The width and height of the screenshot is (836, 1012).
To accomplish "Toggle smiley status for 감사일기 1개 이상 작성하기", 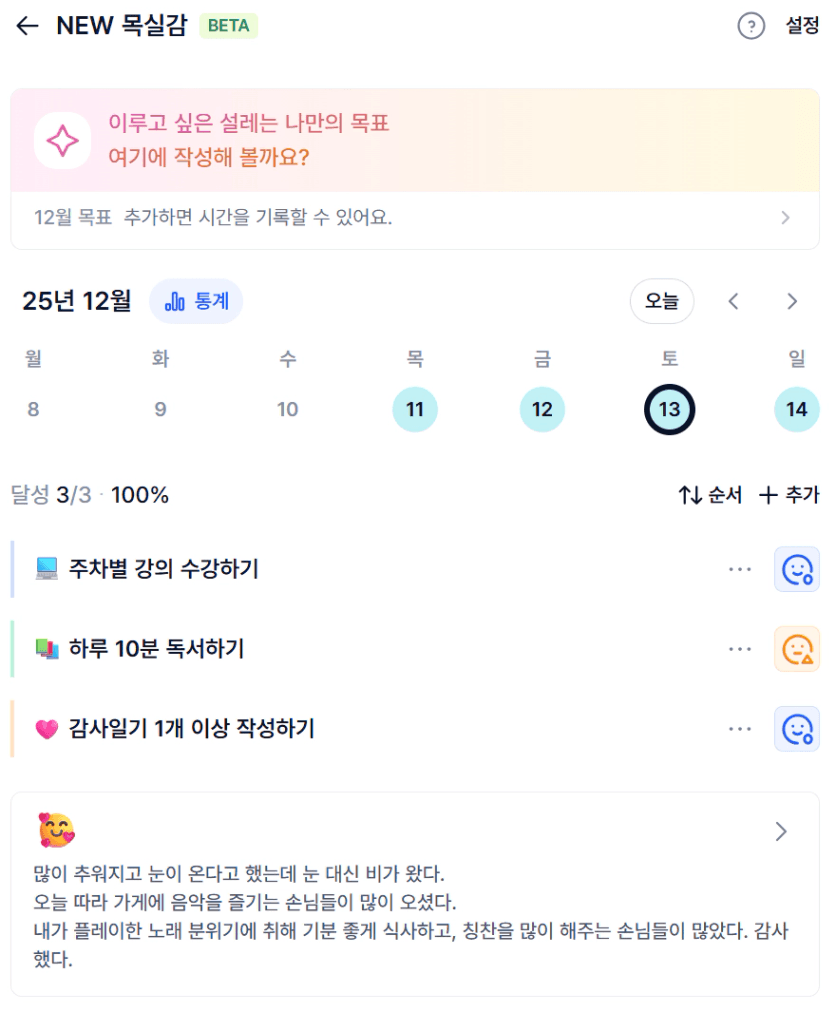I will (797, 729).
